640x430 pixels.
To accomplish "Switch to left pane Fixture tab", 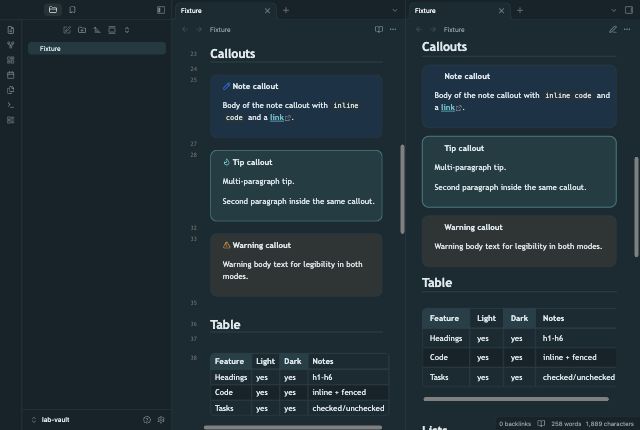I will [226, 11].
